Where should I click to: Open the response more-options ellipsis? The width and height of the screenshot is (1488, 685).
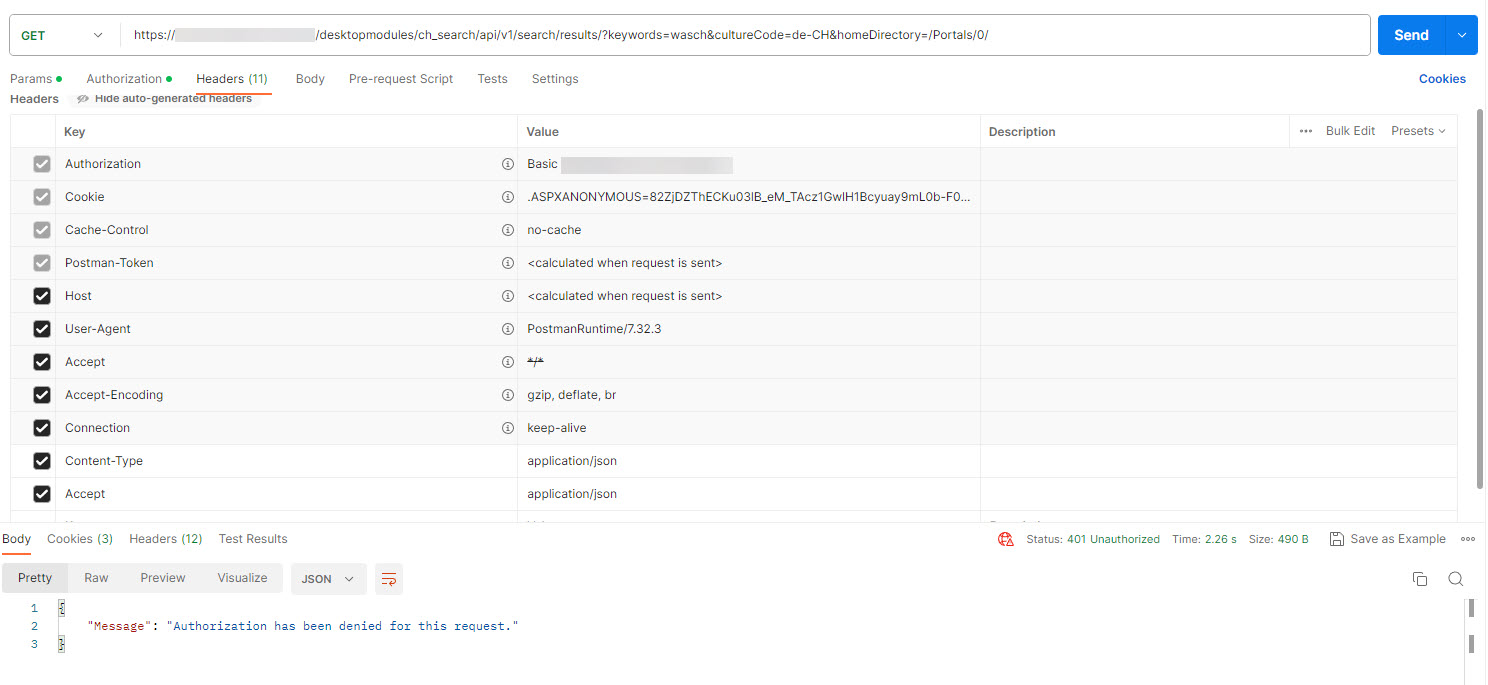pos(1468,539)
